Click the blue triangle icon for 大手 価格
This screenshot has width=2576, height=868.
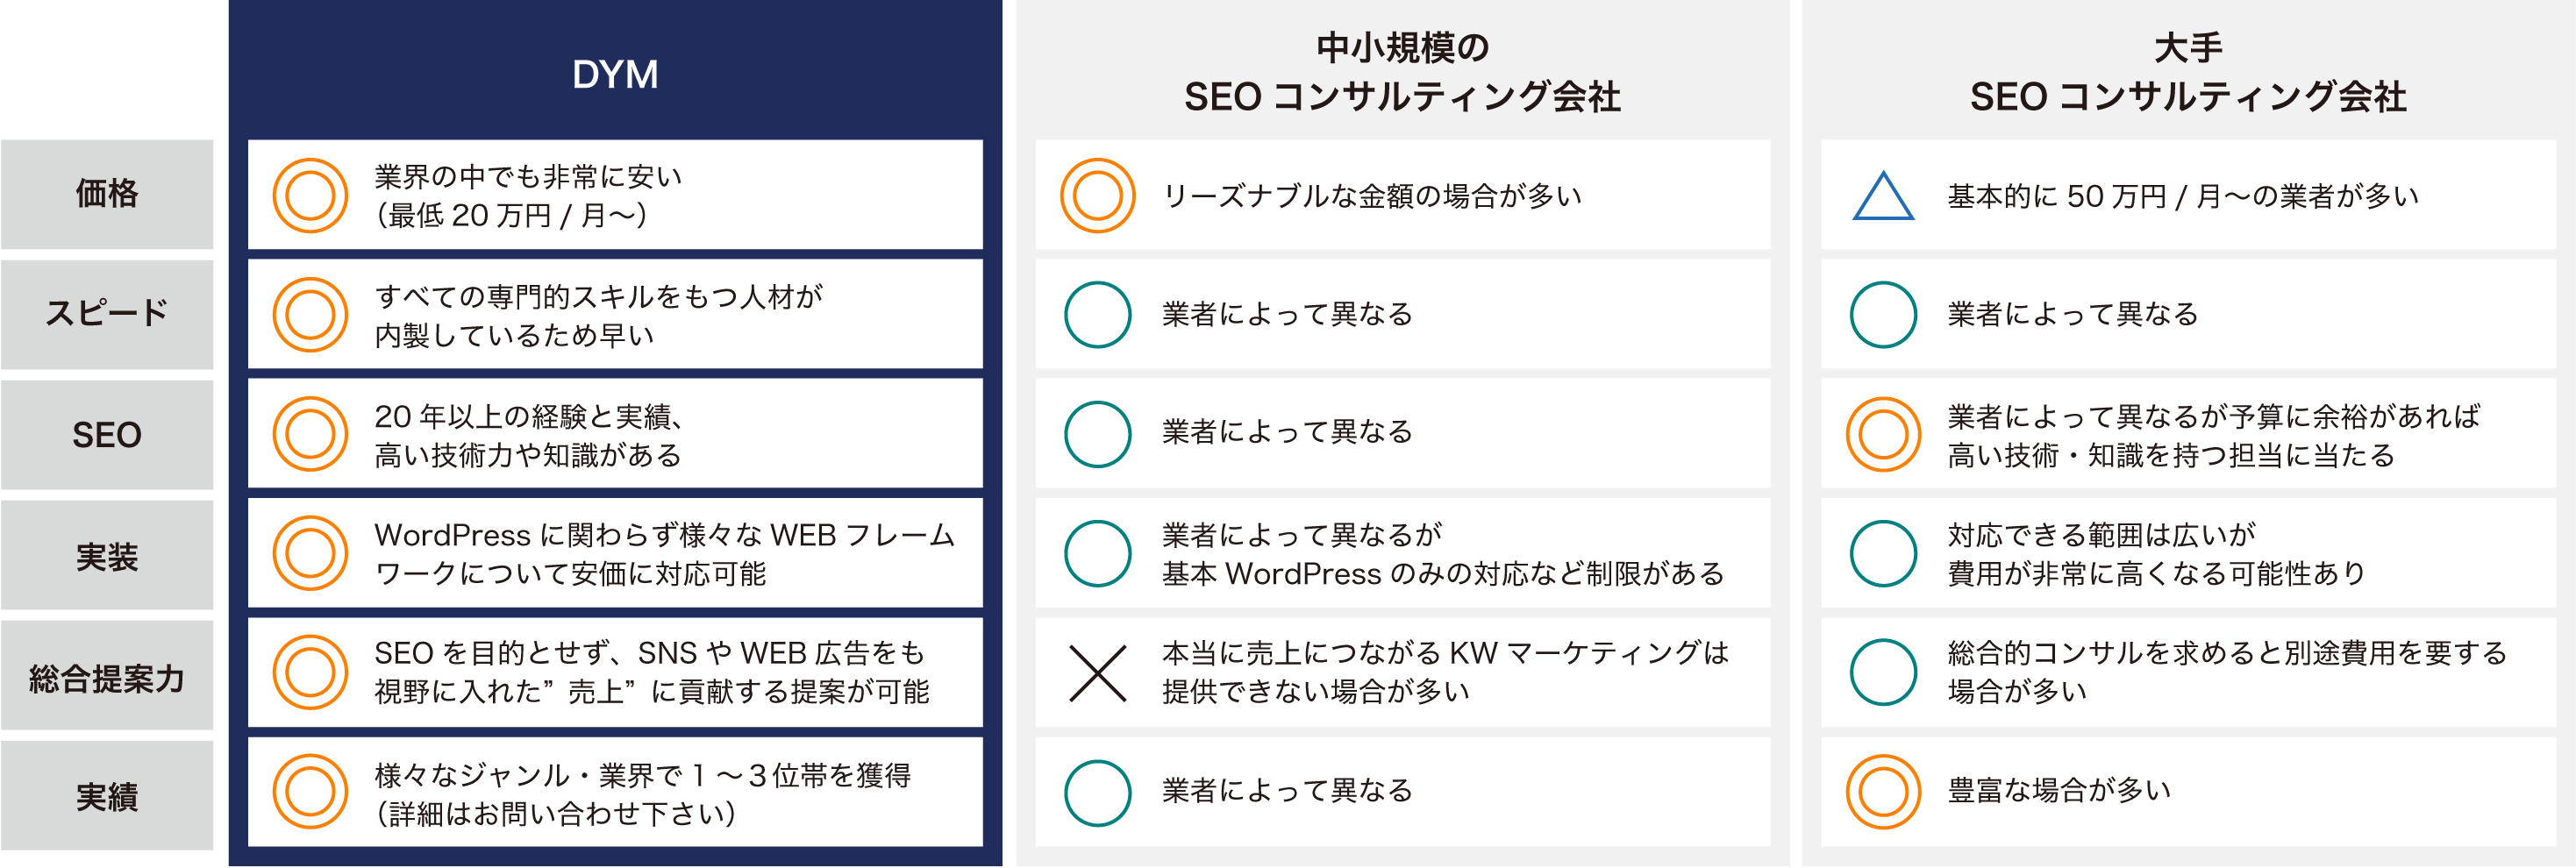[x=1883, y=197]
